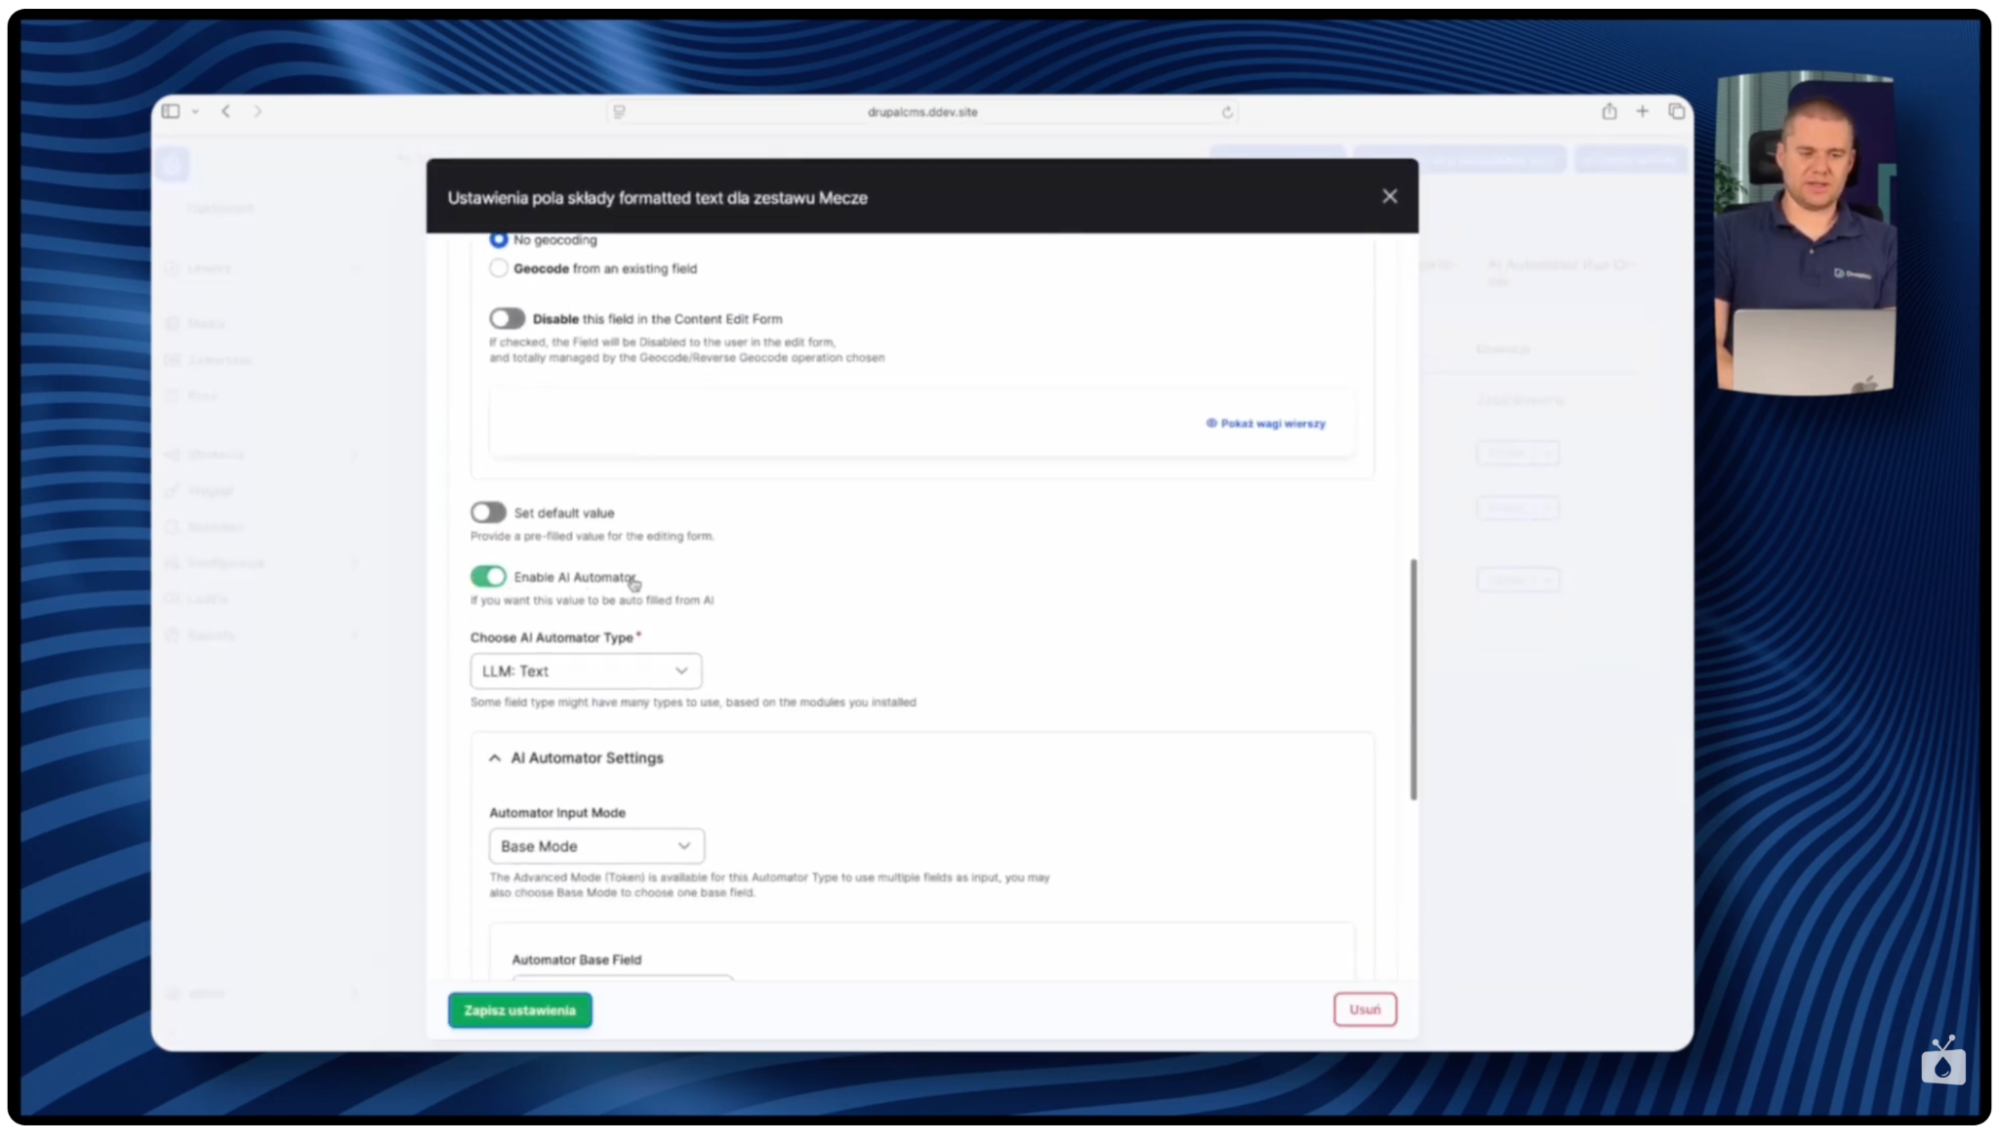Viewport: 1999px width, 1132px height.
Task: Click the dialog vertical scrollbar
Action: pos(1413,680)
